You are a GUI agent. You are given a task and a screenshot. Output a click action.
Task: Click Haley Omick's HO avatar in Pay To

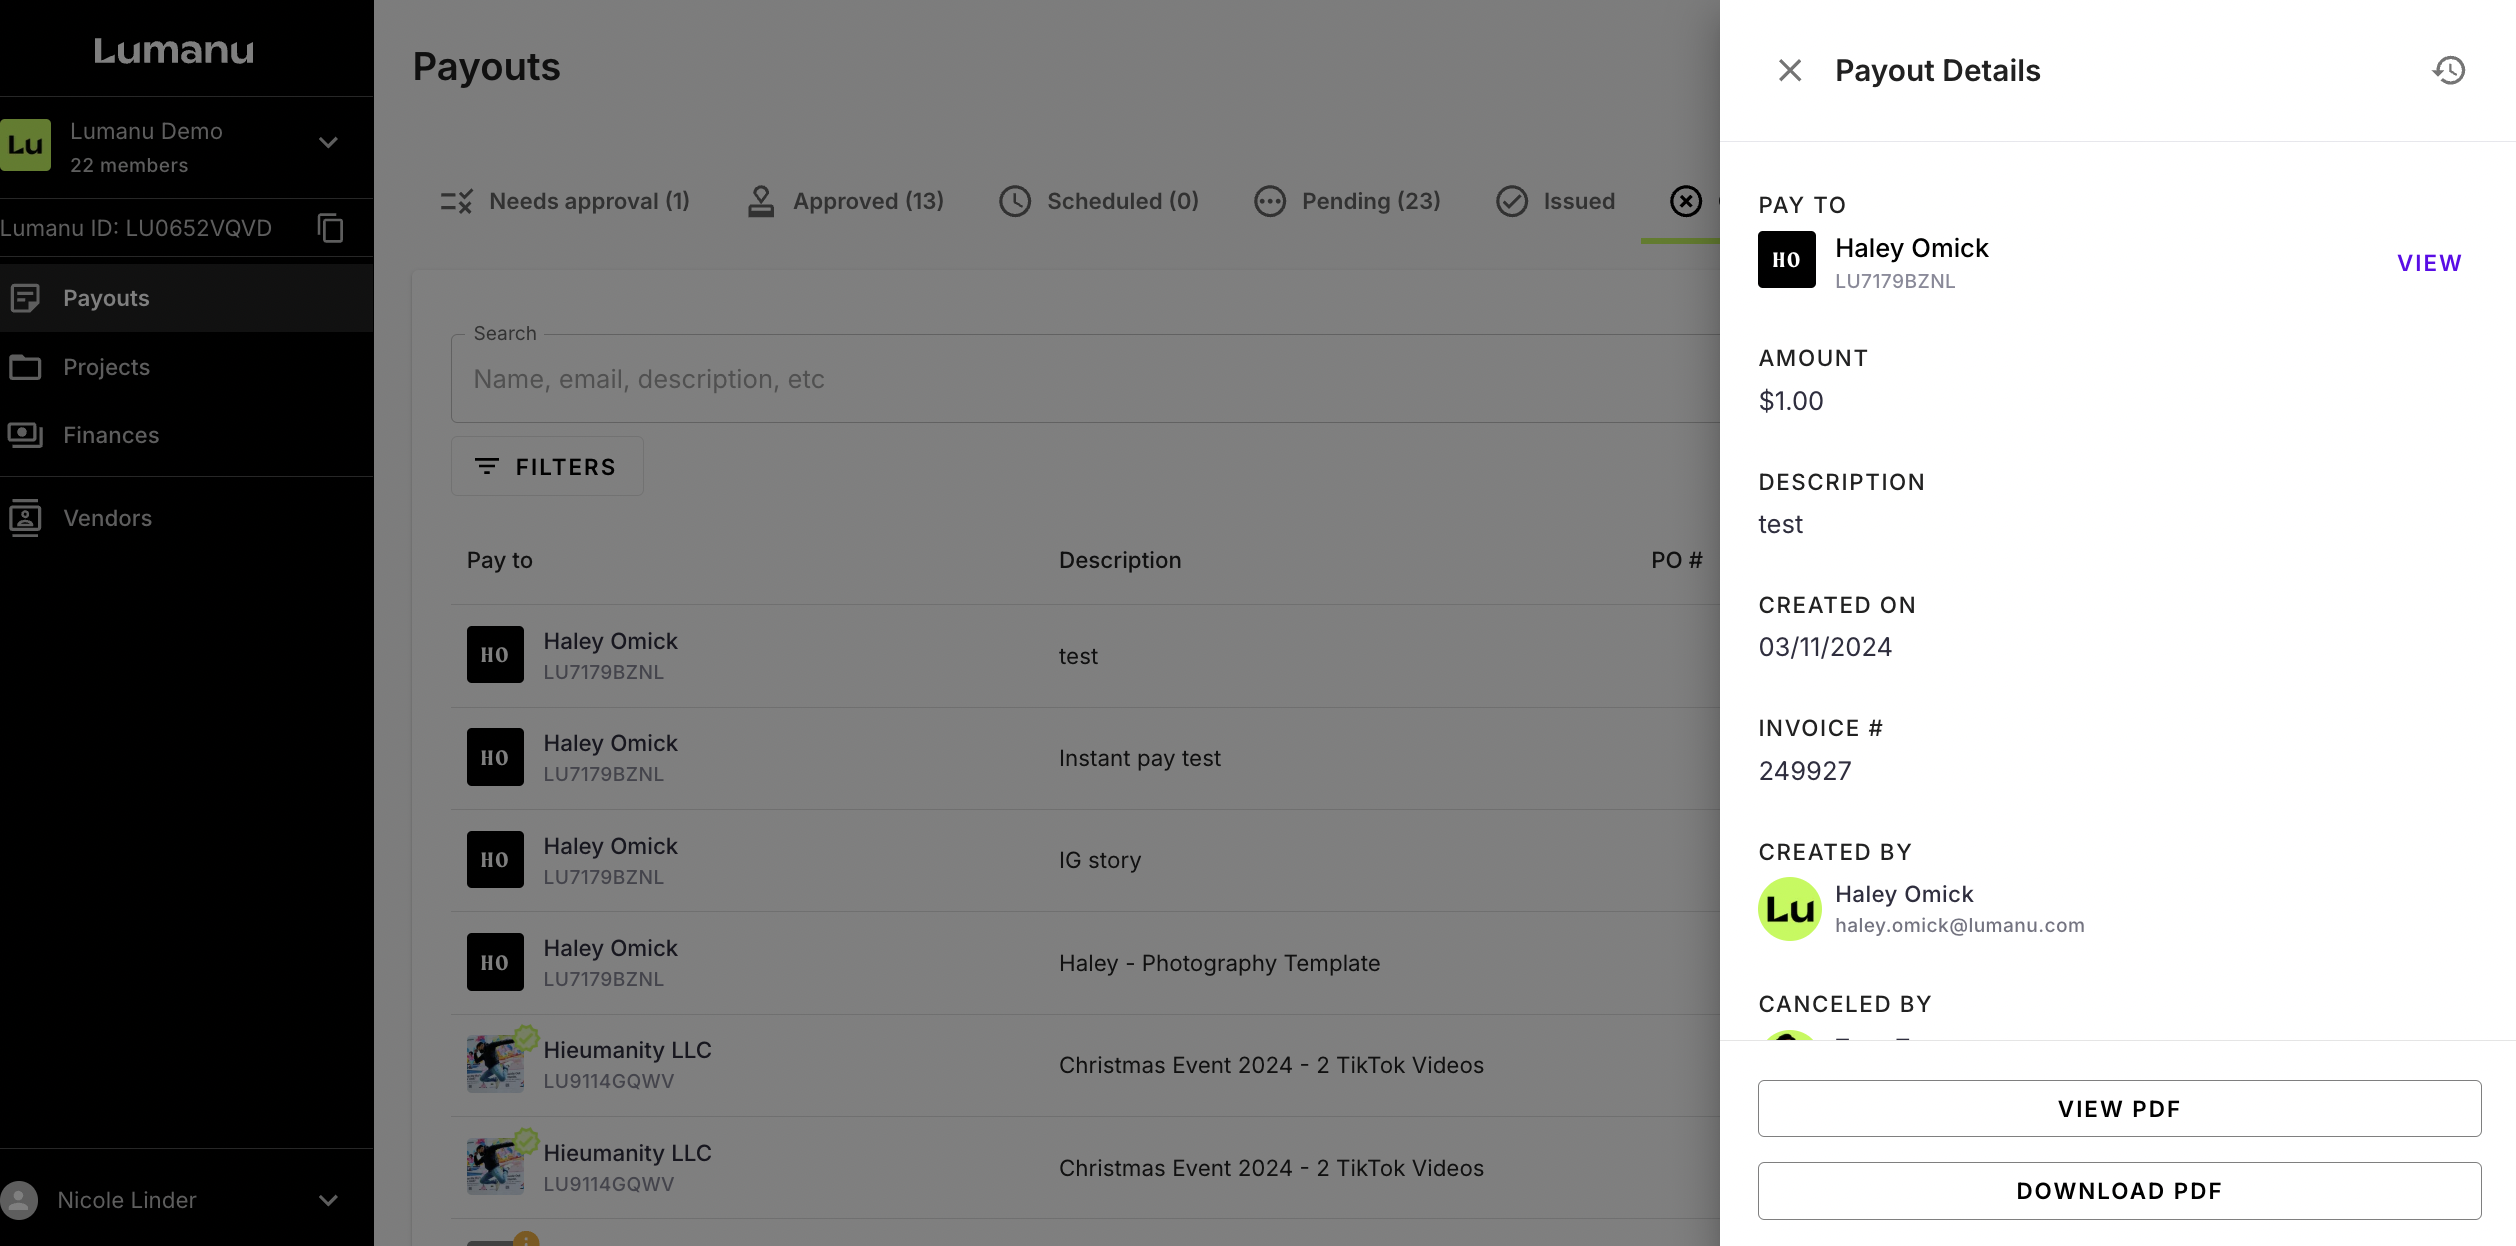[x=1787, y=260]
